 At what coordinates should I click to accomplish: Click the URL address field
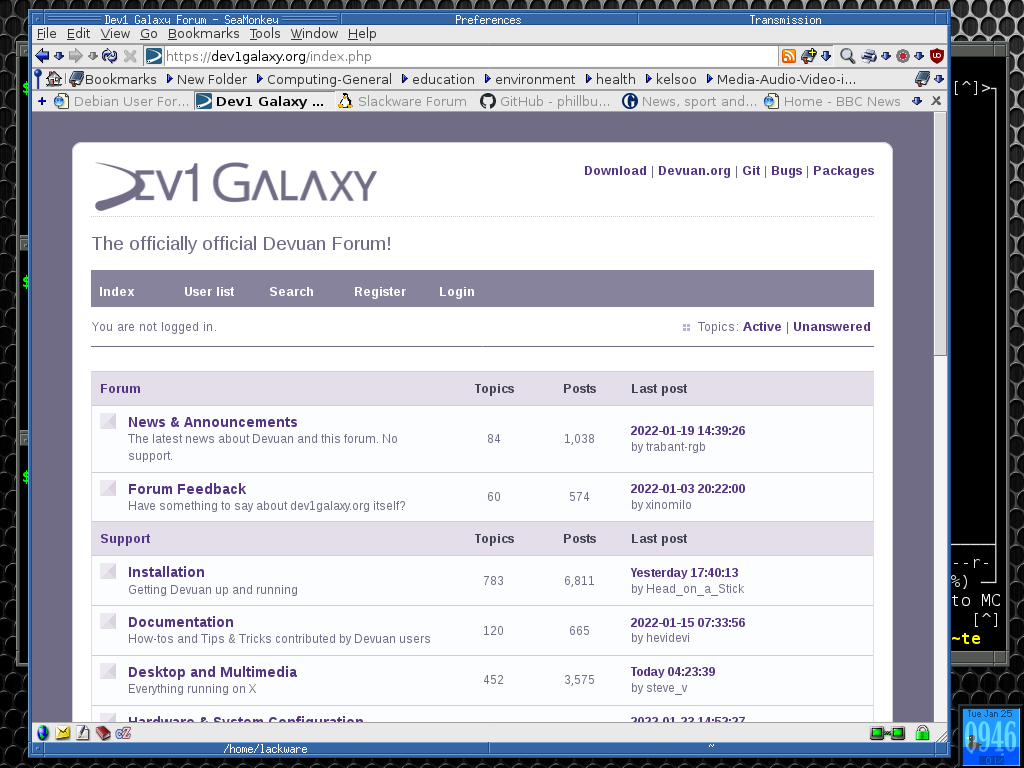point(470,56)
